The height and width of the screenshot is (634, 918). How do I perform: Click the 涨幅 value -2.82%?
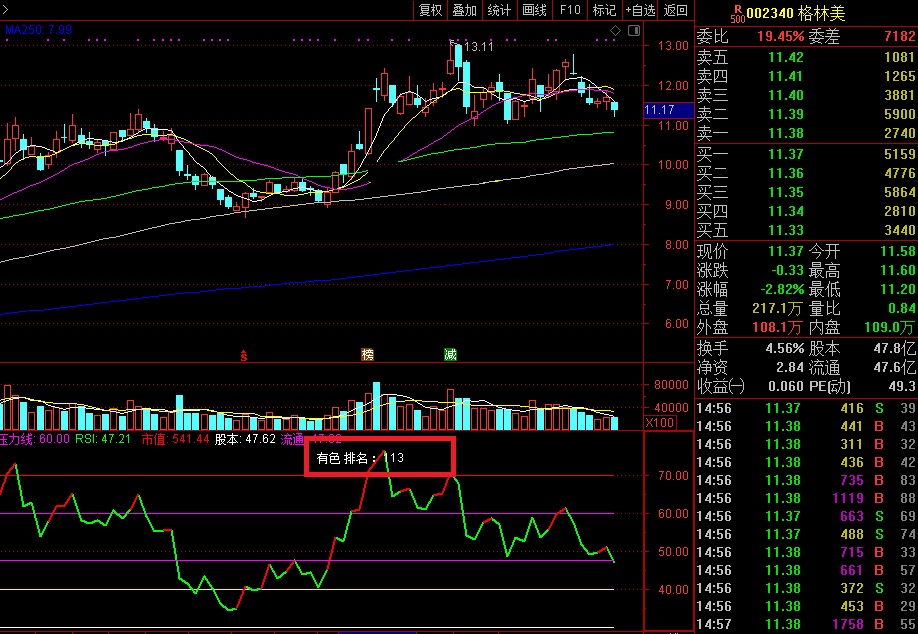click(782, 290)
